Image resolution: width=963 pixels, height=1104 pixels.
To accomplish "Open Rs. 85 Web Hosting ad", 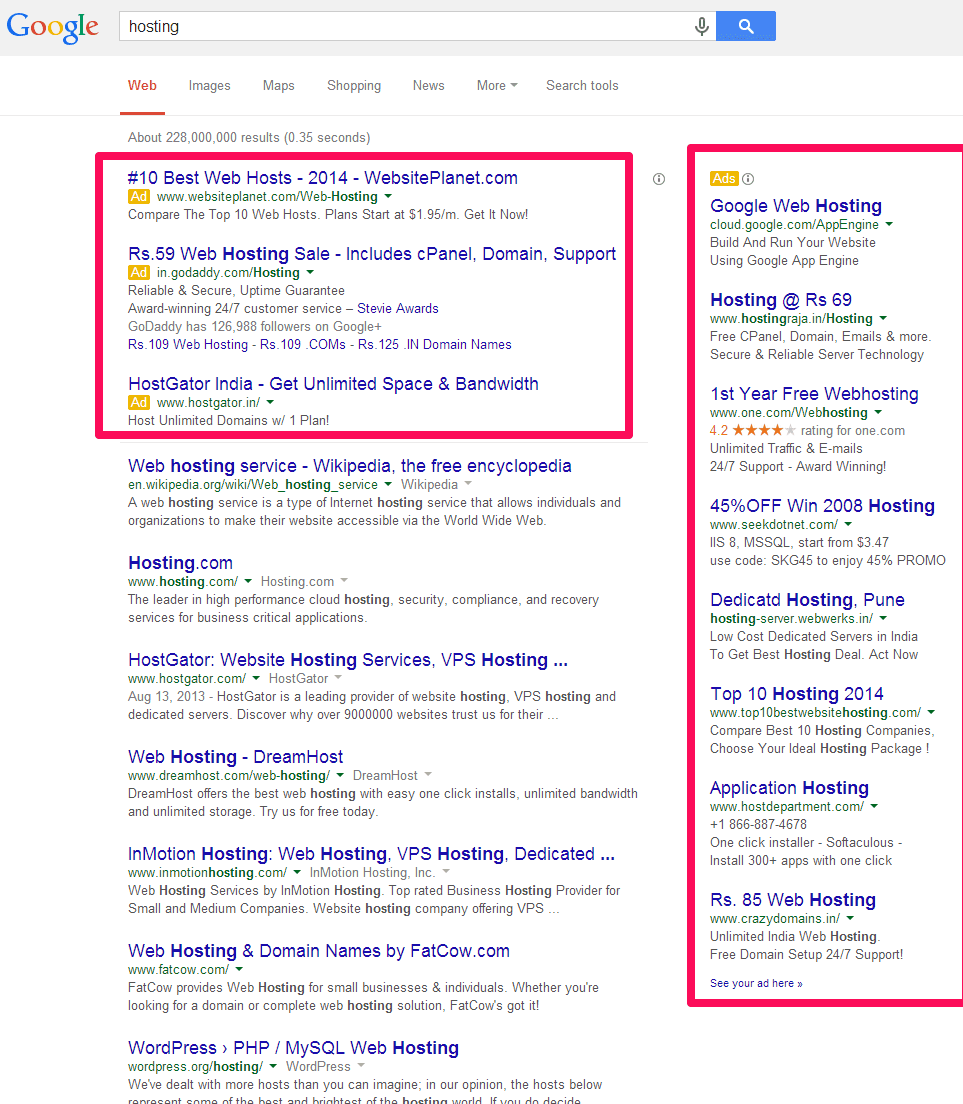I will pos(793,900).
